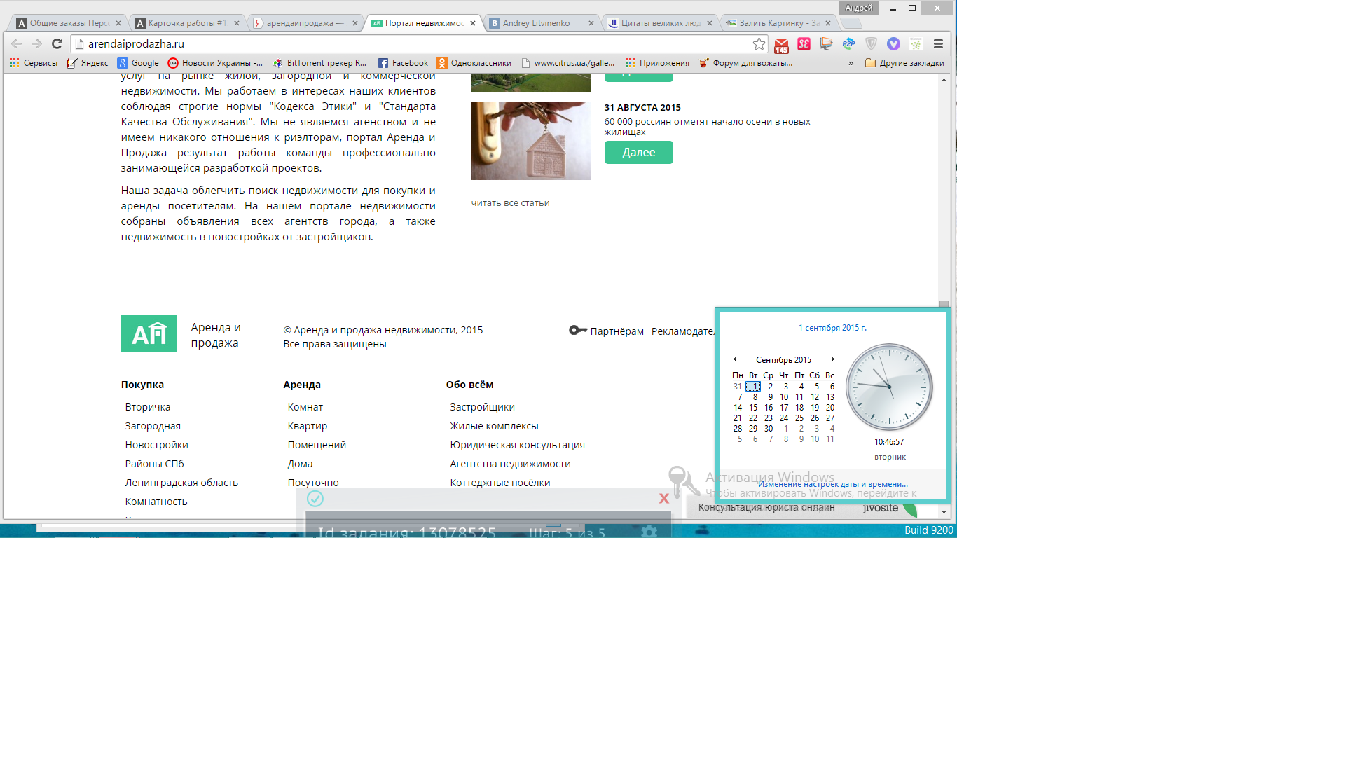This screenshot has width=1366, height=768.
Task: Bookmark page with the star icon
Action: pos(759,44)
